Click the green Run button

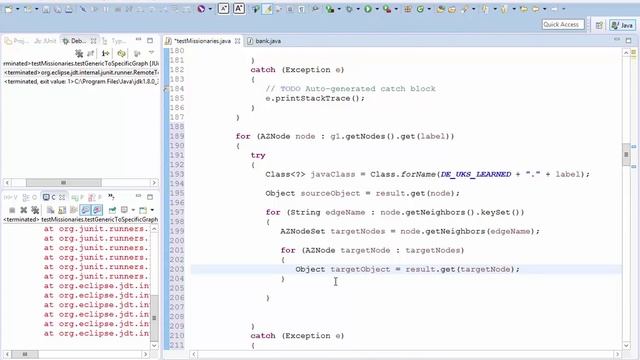click(368, 9)
